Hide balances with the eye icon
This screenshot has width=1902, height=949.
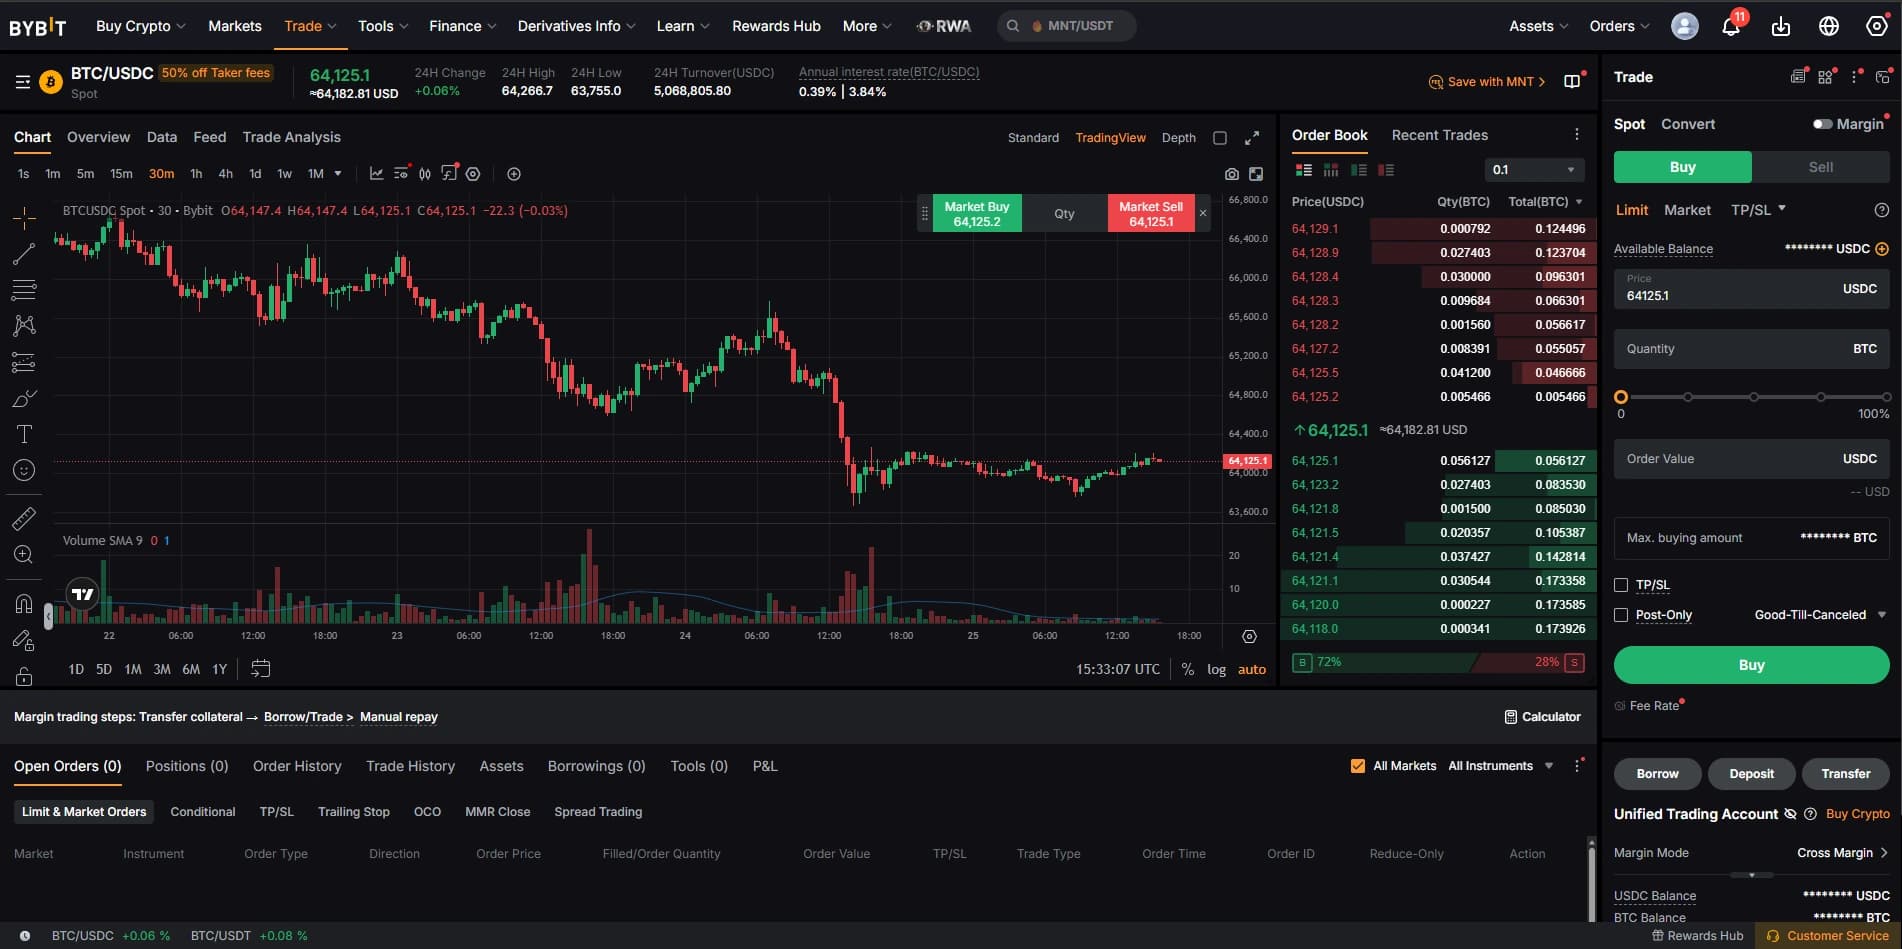[x=1790, y=814]
